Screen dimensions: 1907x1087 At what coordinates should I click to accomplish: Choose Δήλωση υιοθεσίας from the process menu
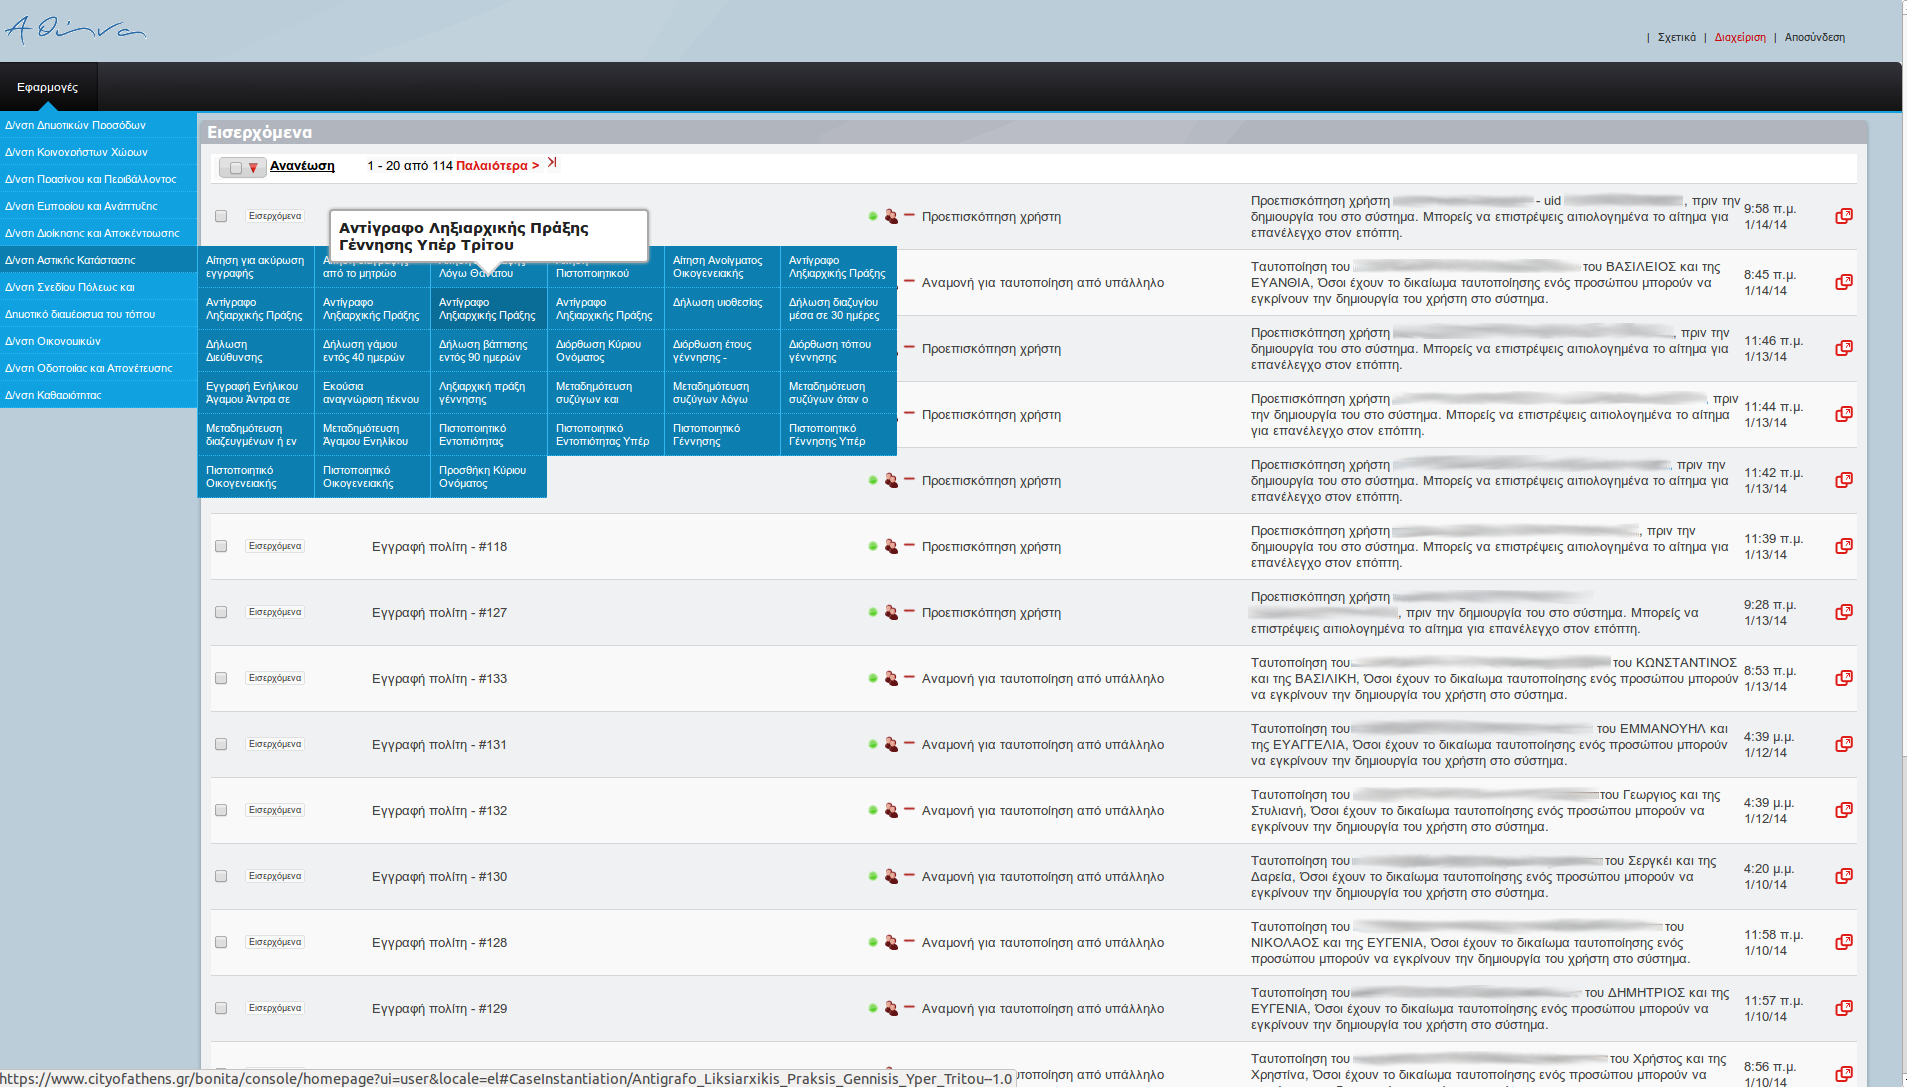pyautogui.click(x=717, y=302)
